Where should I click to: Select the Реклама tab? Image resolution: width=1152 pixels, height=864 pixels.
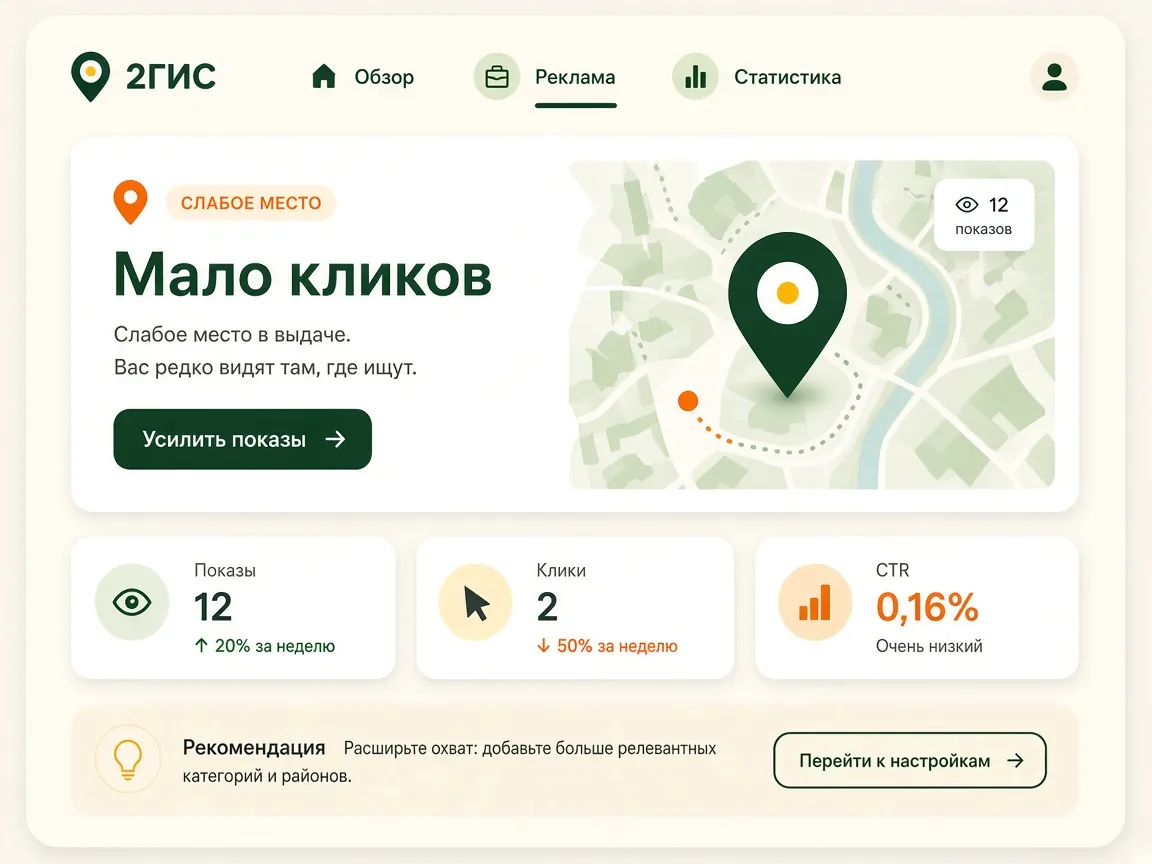coord(575,77)
